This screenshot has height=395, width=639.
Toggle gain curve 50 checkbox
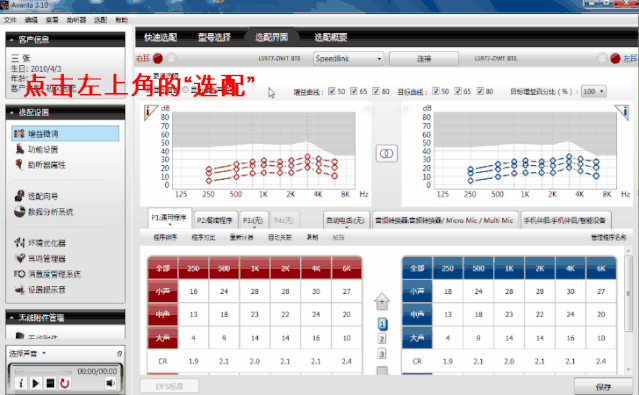pyautogui.click(x=332, y=91)
